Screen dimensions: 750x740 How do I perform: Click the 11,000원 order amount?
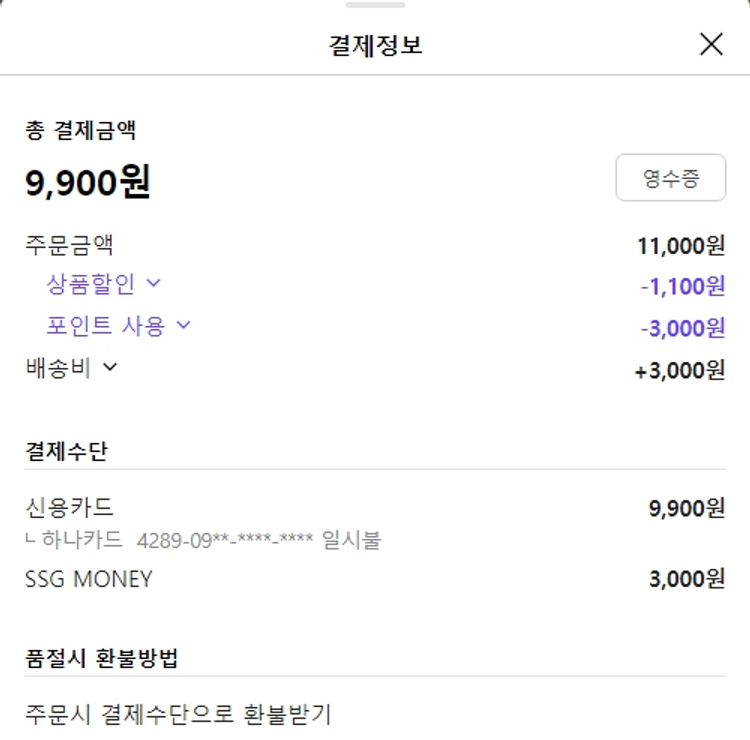tap(680, 245)
